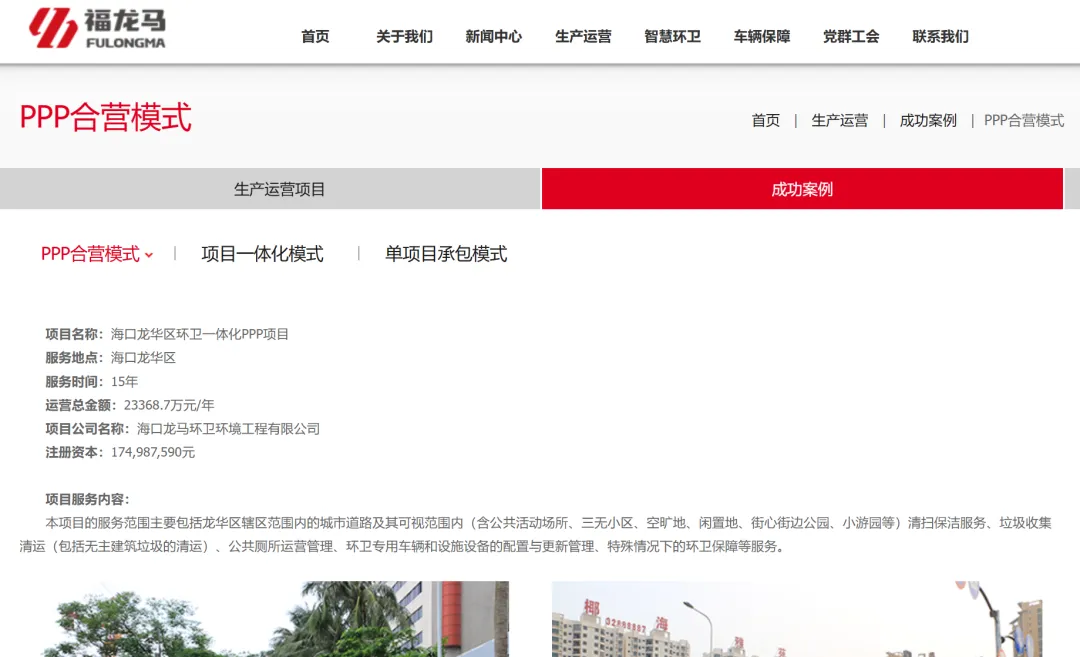The height and width of the screenshot is (657, 1080).
Task: Open the 新闻中心 navigation item
Action: point(493,36)
